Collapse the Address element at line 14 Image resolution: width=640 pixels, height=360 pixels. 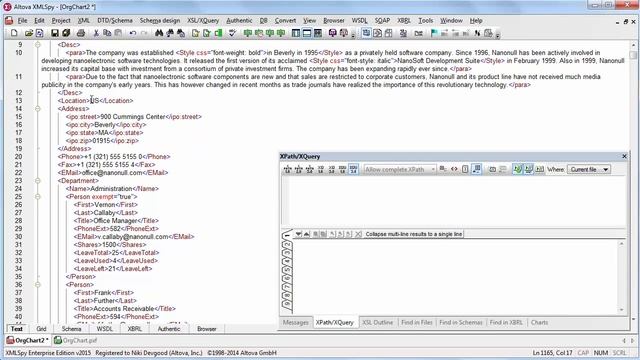click(x=38, y=109)
